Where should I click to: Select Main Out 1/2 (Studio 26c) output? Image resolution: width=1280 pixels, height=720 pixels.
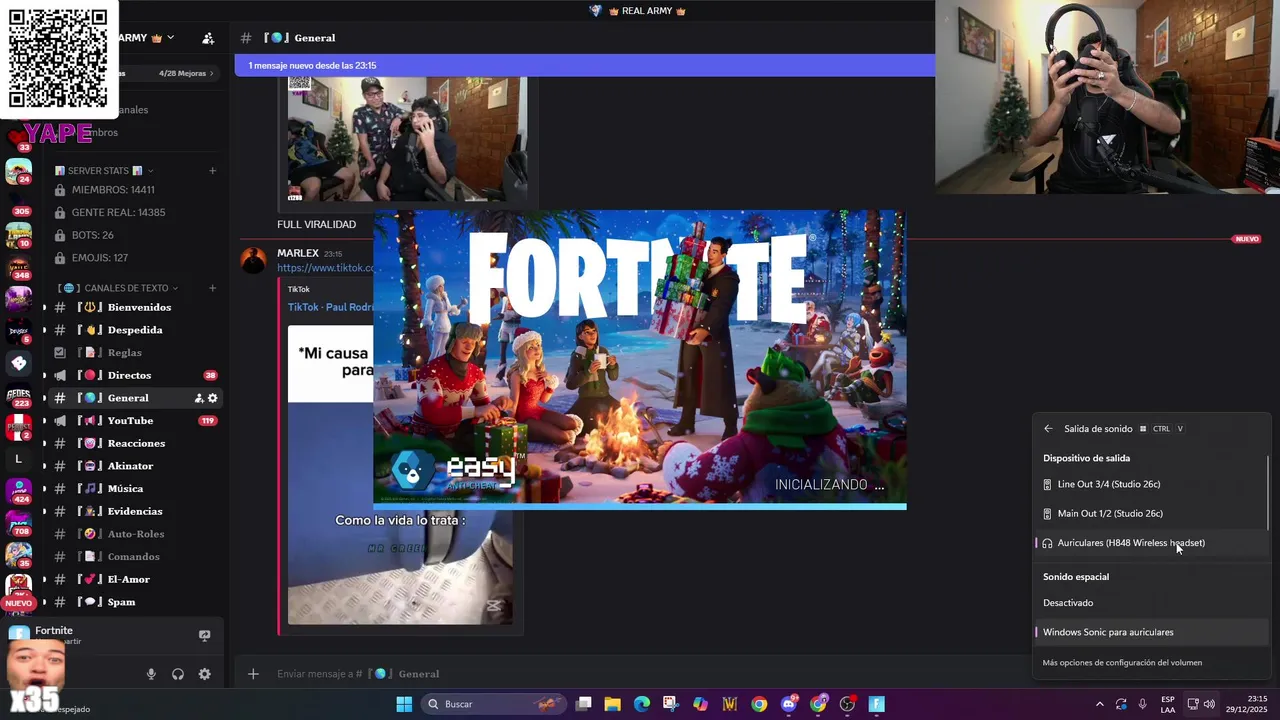click(1150, 514)
